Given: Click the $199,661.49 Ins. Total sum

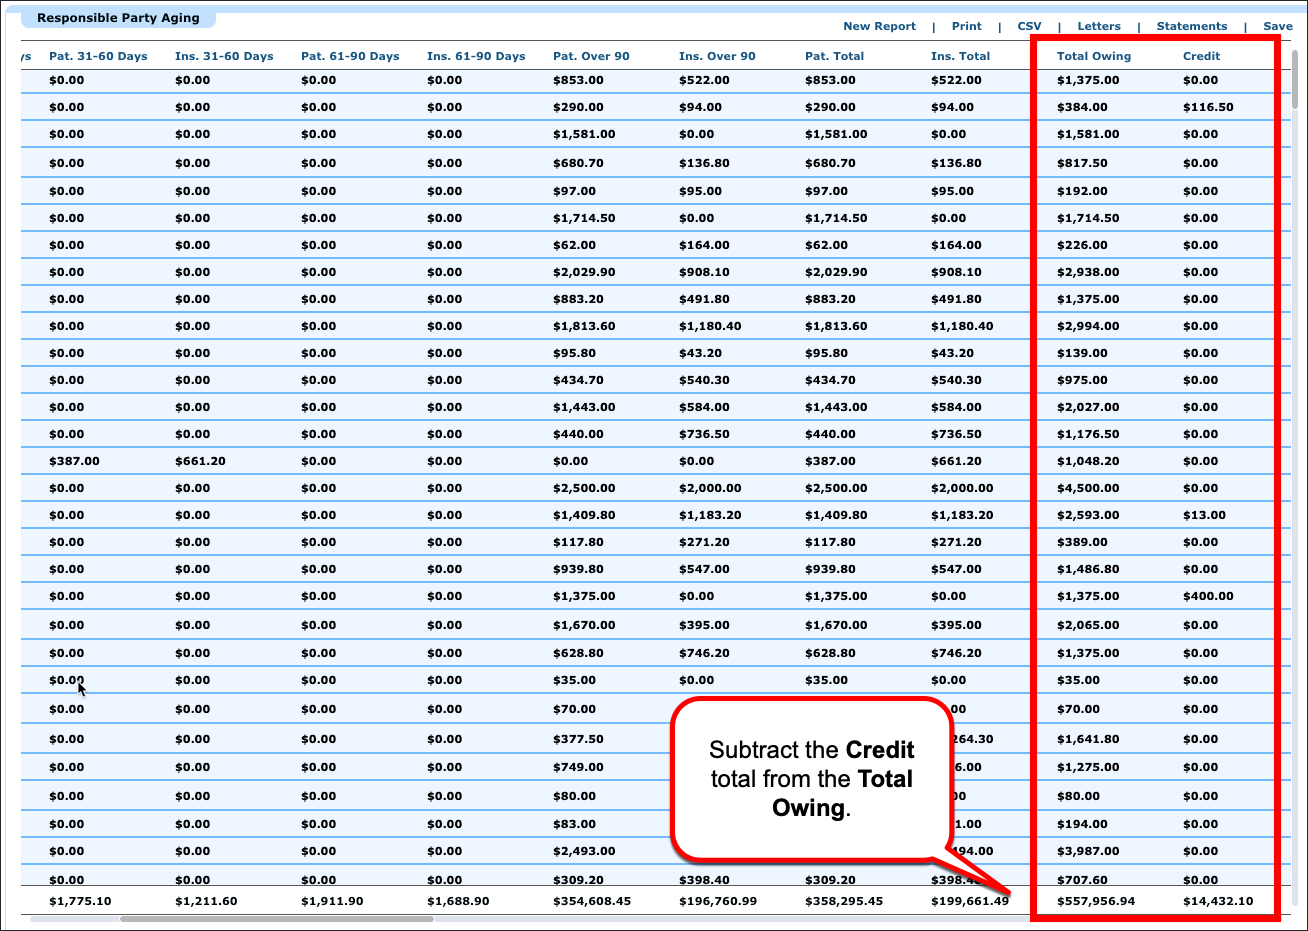Looking at the screenshot, I should coord(970,901).
